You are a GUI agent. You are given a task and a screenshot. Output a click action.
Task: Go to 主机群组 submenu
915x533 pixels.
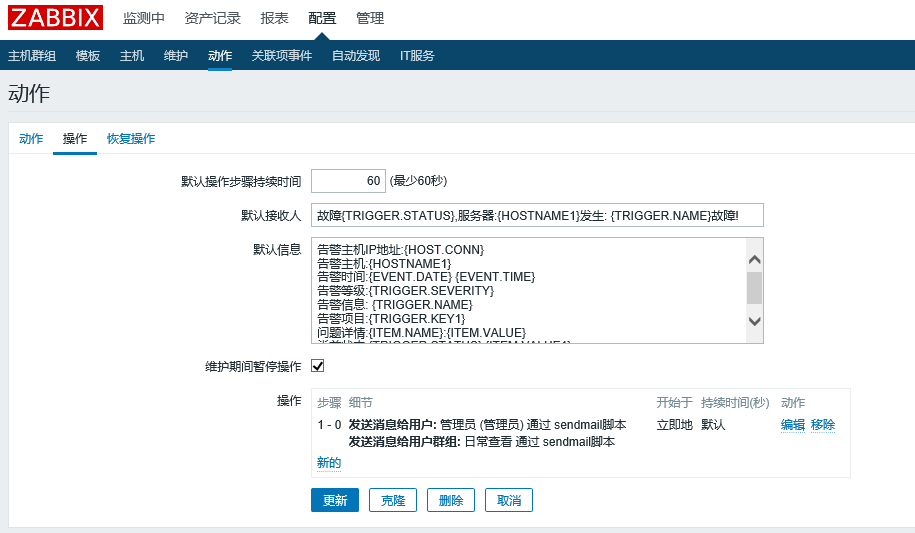32,55
